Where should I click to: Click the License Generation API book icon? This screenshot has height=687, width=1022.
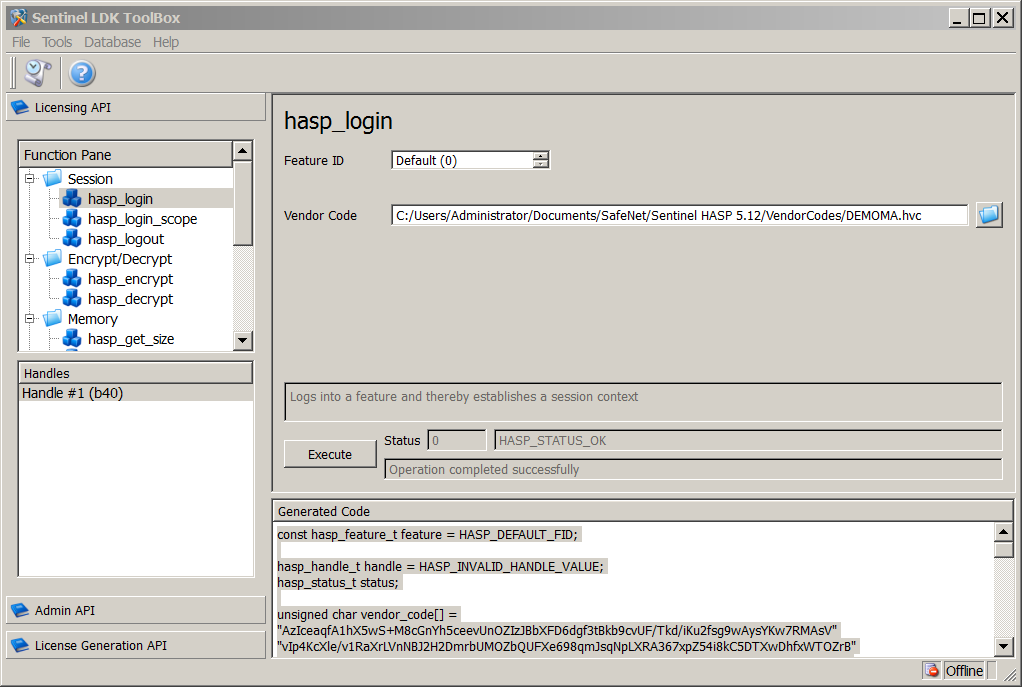coord(20,645)
